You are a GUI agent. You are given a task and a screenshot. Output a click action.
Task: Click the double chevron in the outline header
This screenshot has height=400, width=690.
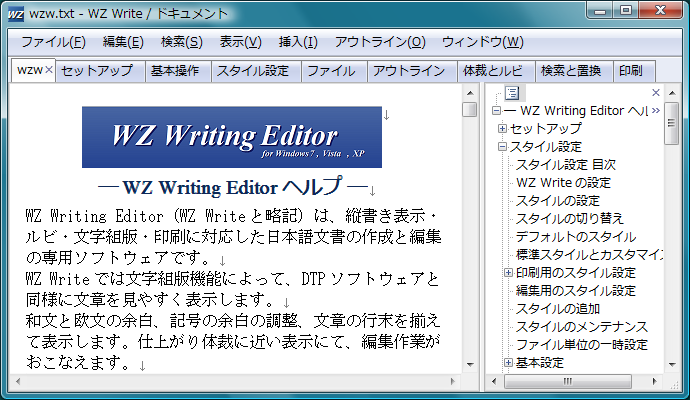point(656,110)
